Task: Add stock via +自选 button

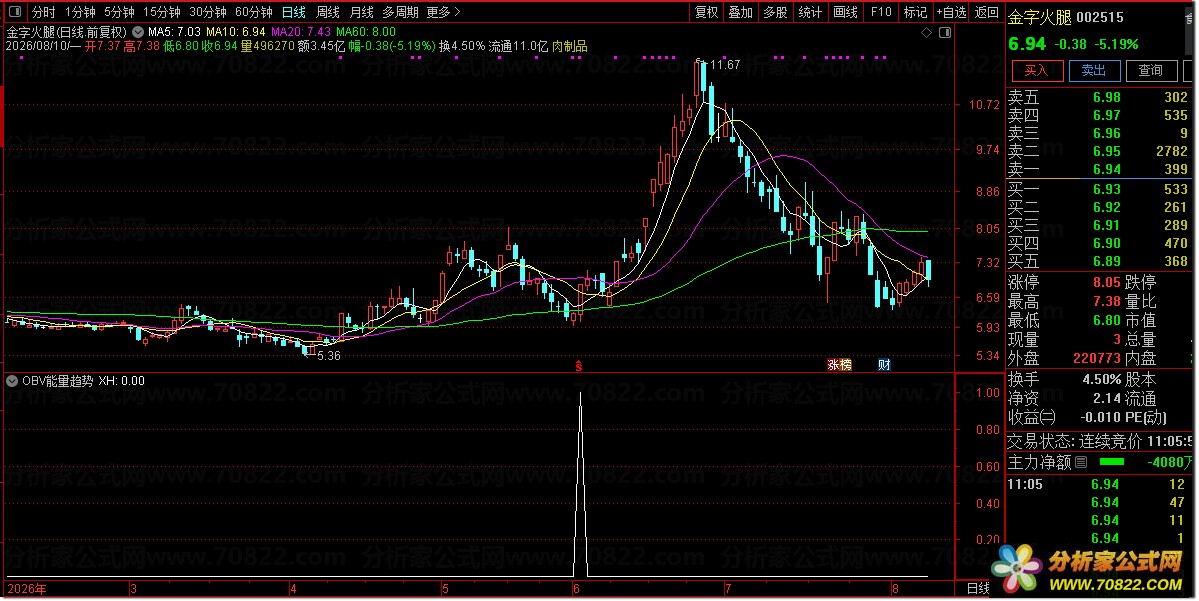Action: coord(951,12)
